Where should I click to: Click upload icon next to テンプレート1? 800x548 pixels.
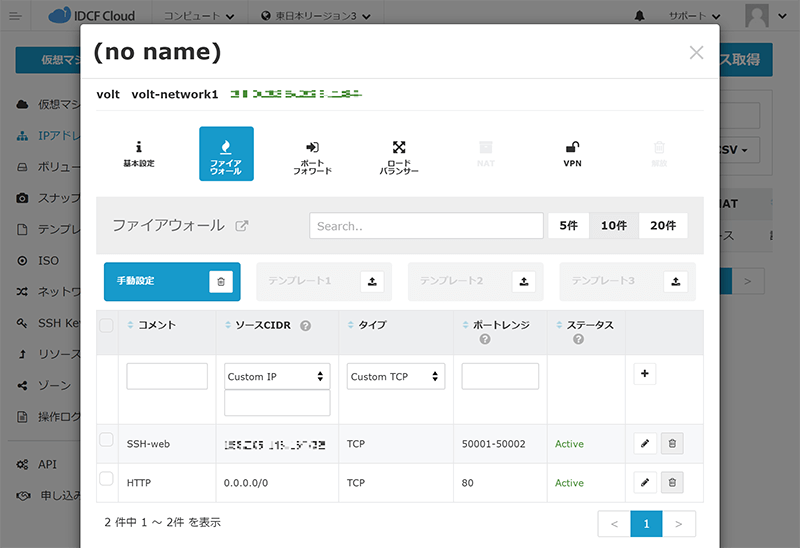click(x=372, y=282)
